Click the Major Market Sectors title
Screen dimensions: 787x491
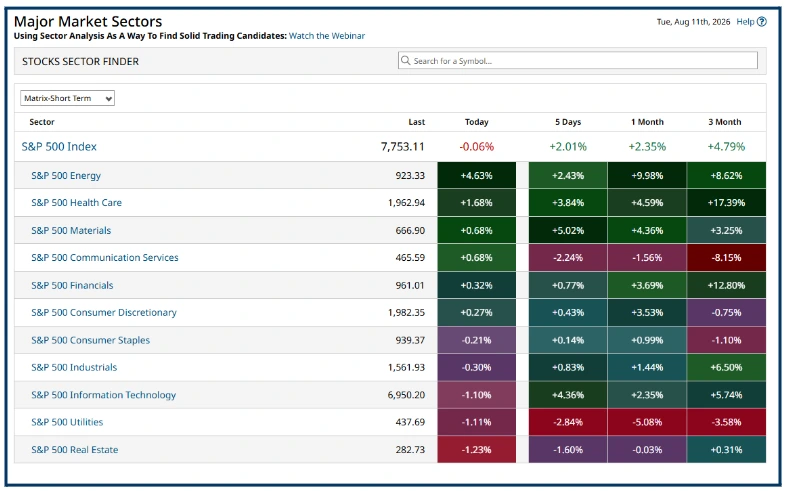click(88, 21)
